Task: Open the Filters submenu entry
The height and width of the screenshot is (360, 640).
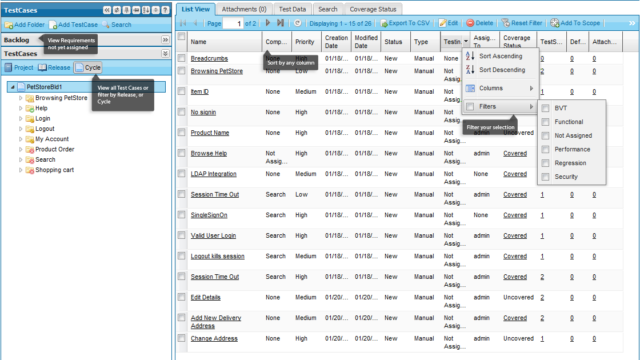Action: [x=500, y=107]
